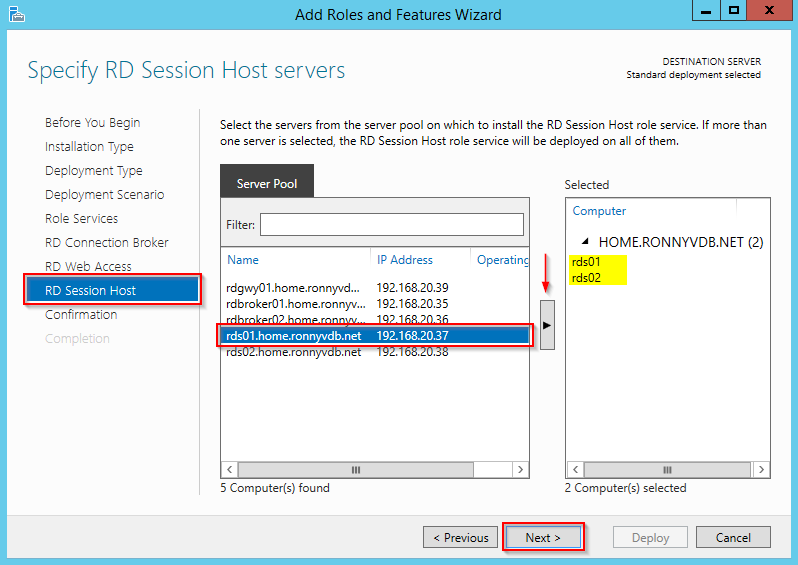This screenshot has height=565, width=798.
Task: Select rds01 in the Selected computers list
Action: pyautogui.click(x=585, y=262)
